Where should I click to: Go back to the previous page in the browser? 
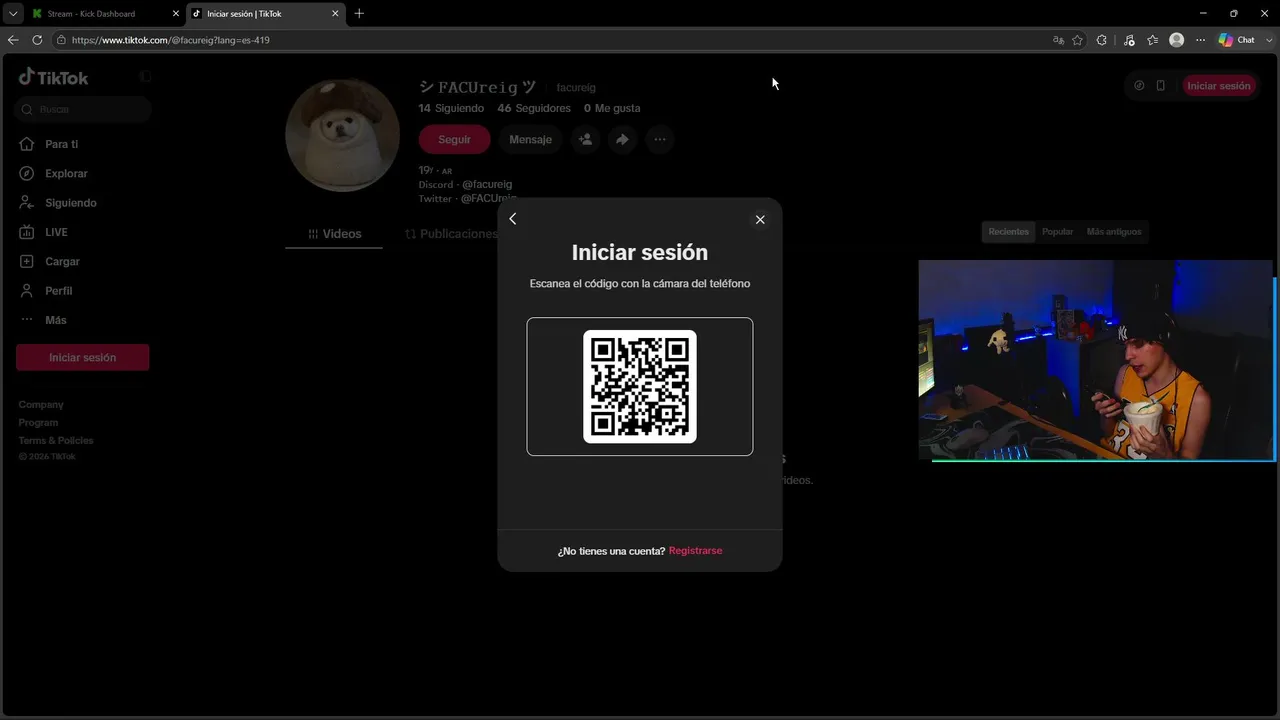click(13, 40)
